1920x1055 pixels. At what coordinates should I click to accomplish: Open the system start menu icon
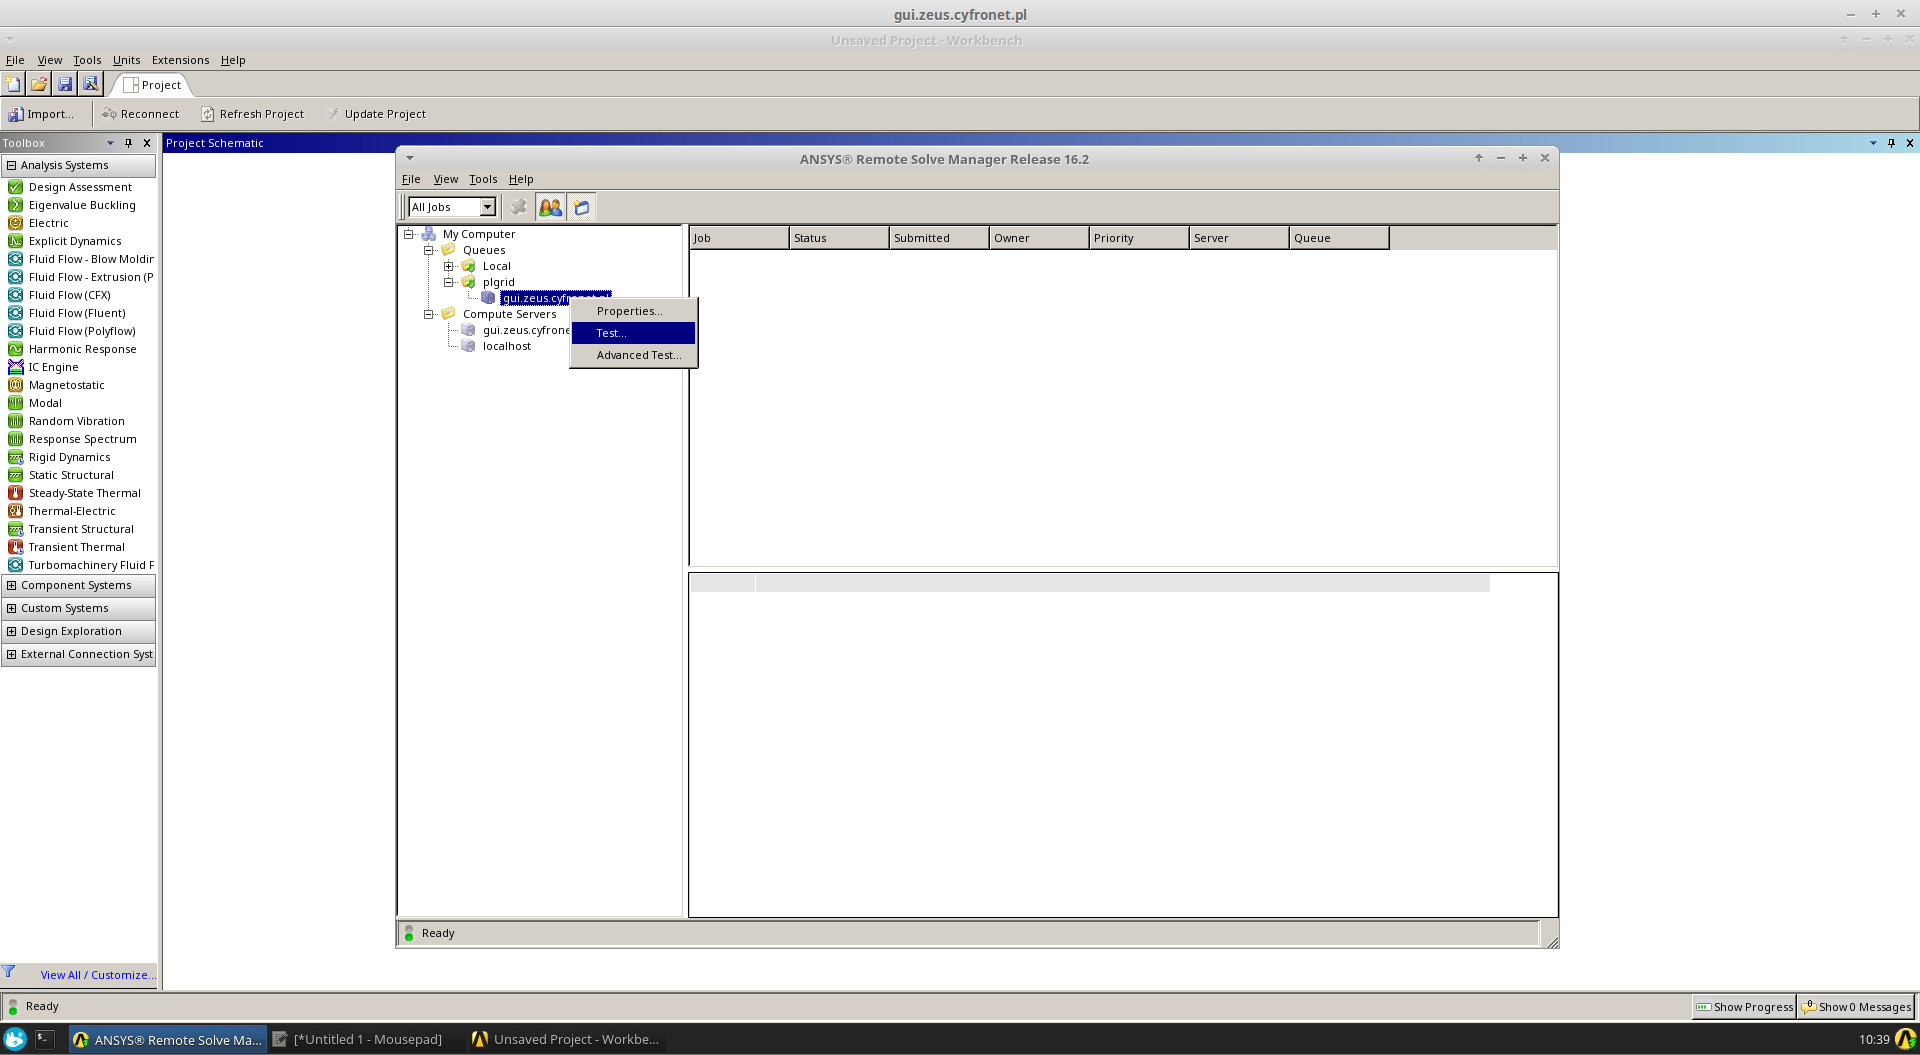[x=15, y=1039]
